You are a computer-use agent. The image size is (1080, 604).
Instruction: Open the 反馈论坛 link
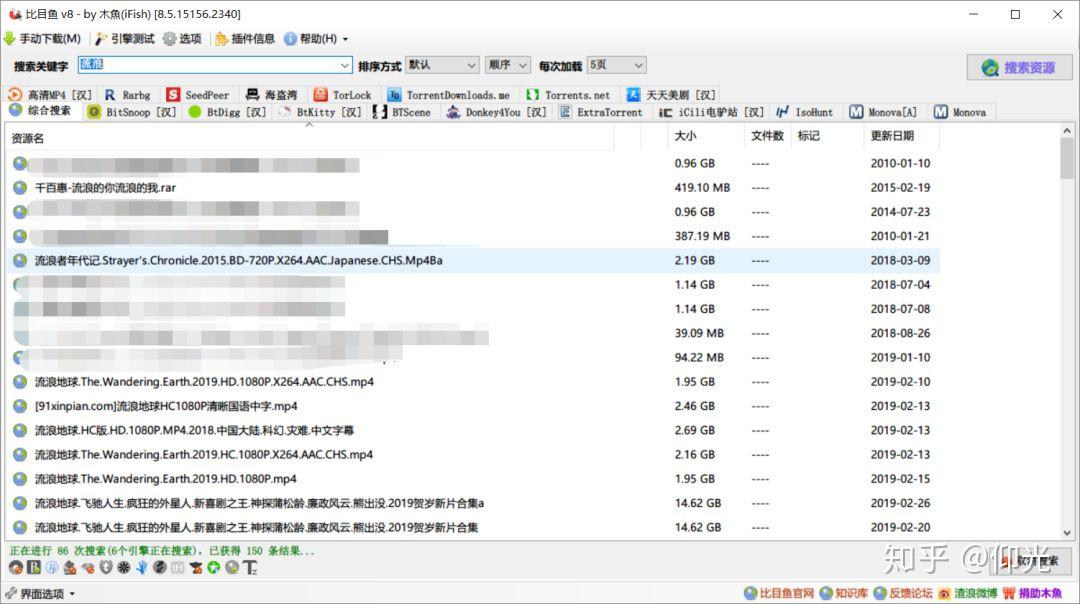point(902,593)
